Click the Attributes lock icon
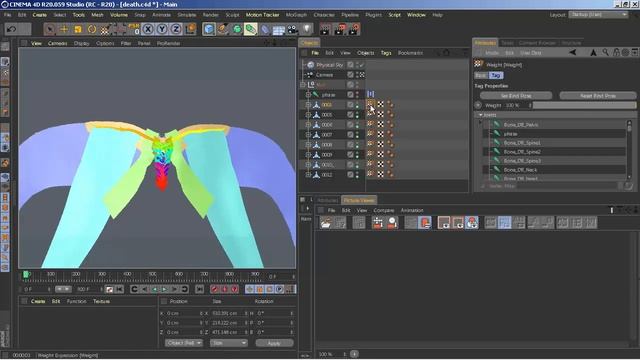The height and width of the screenshot is (360, 640). [616, 52]
